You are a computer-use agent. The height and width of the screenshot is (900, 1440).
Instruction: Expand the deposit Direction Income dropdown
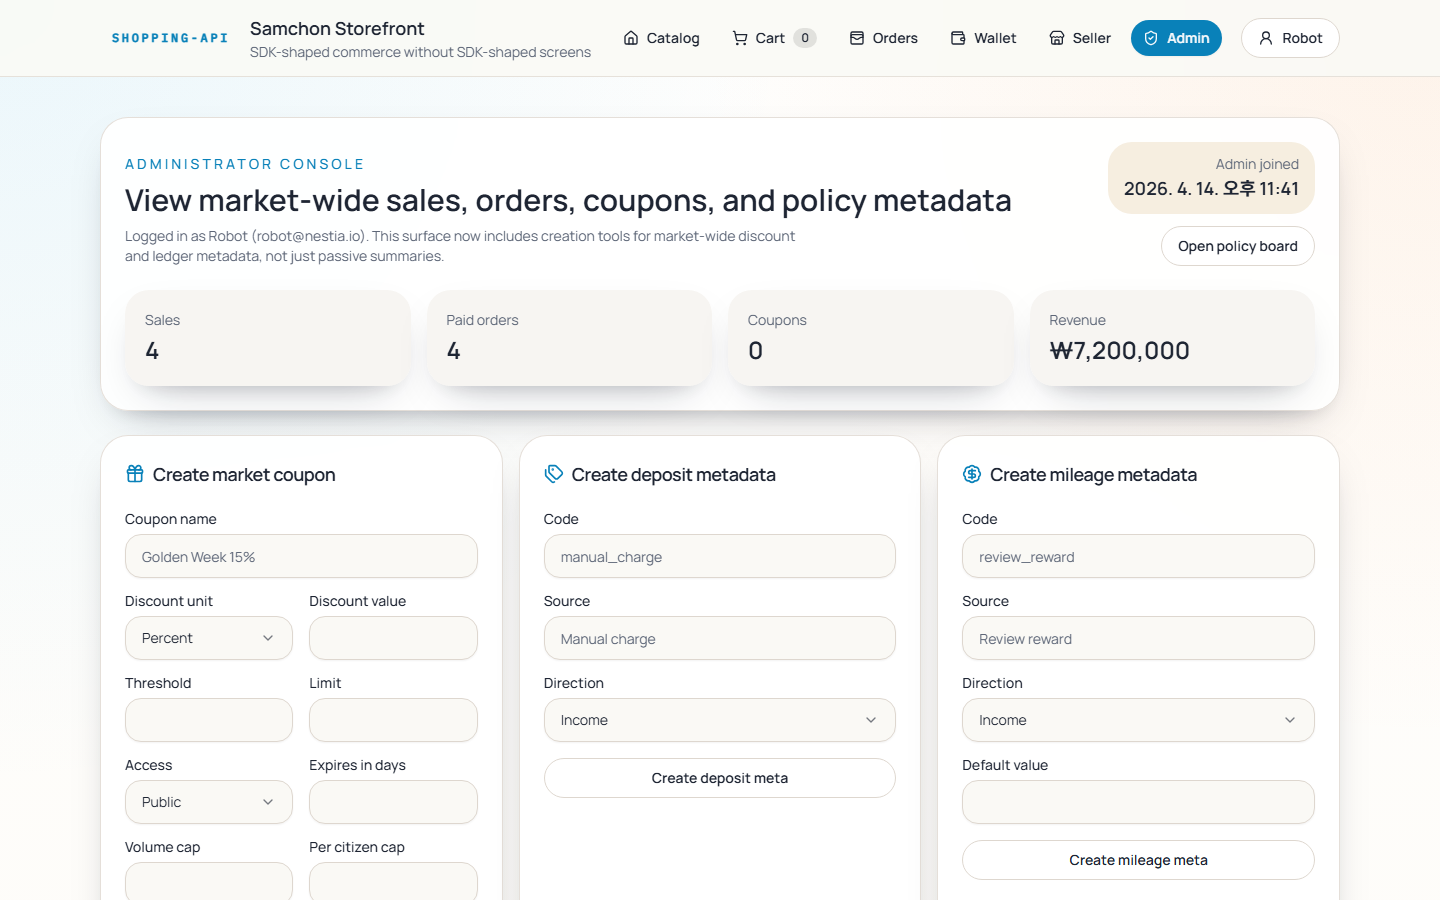719,720
